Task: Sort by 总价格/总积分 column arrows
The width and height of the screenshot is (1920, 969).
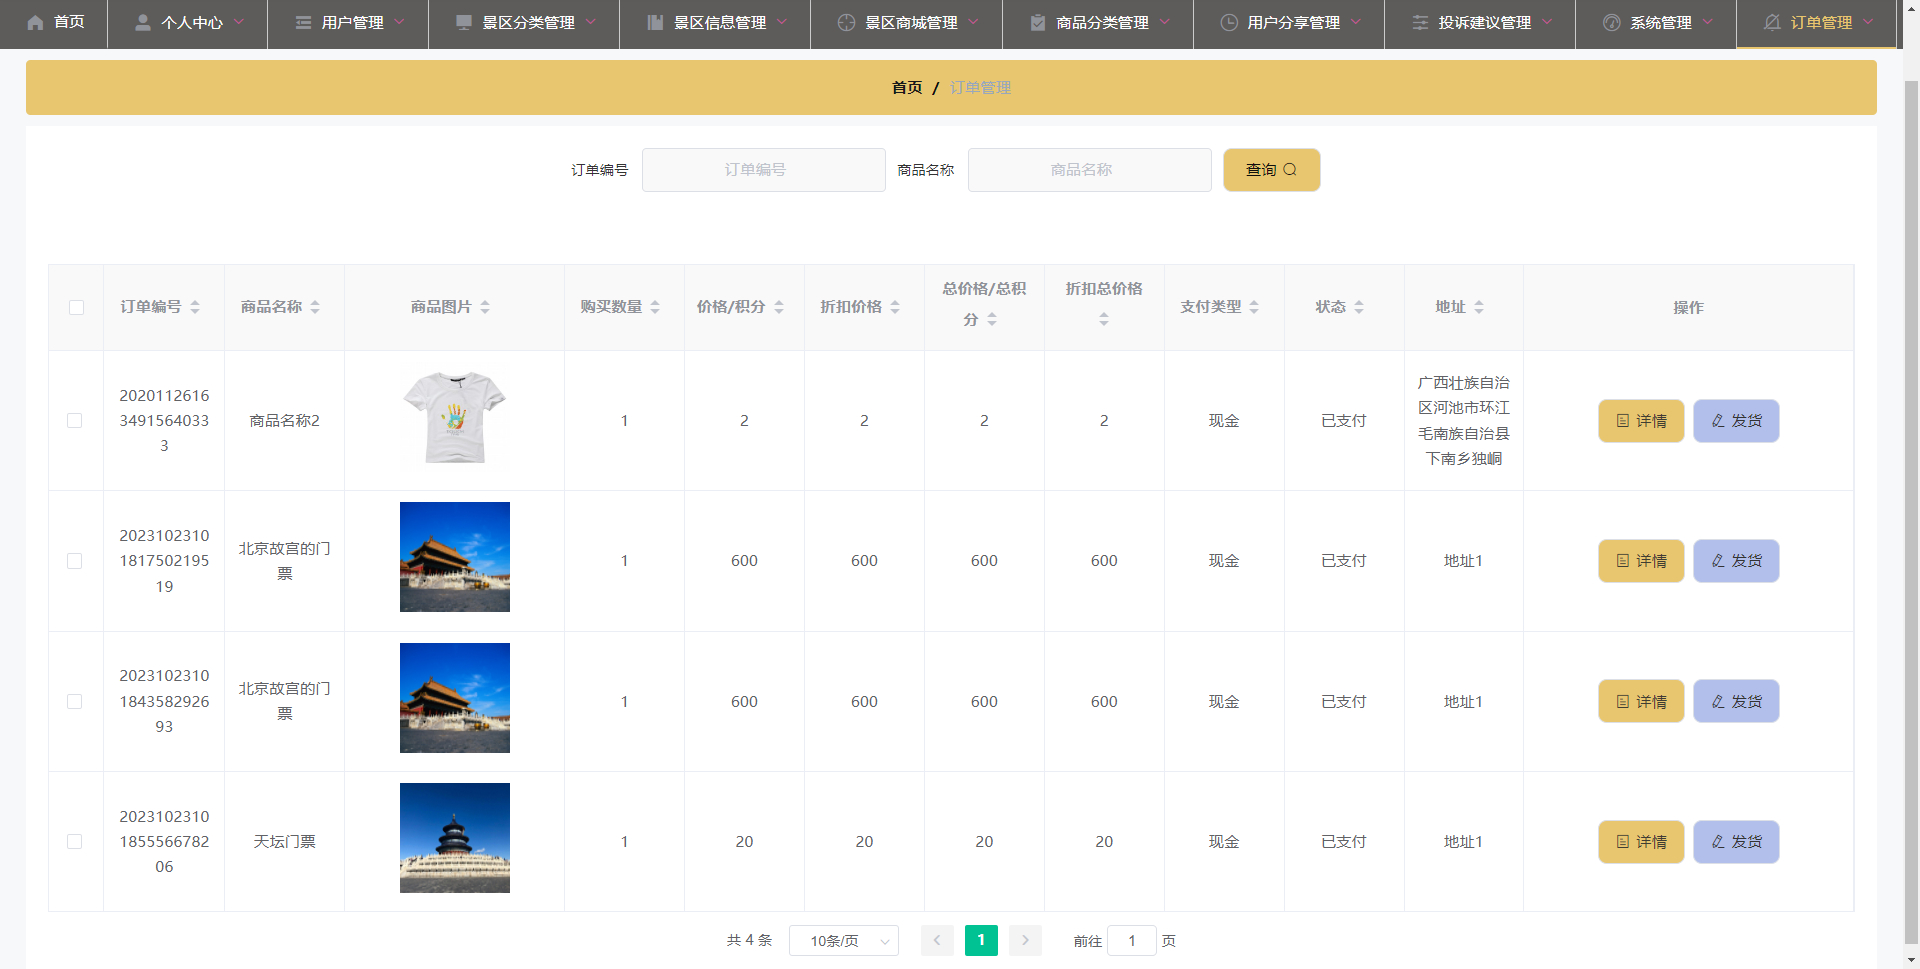Action: coord(992,319)
